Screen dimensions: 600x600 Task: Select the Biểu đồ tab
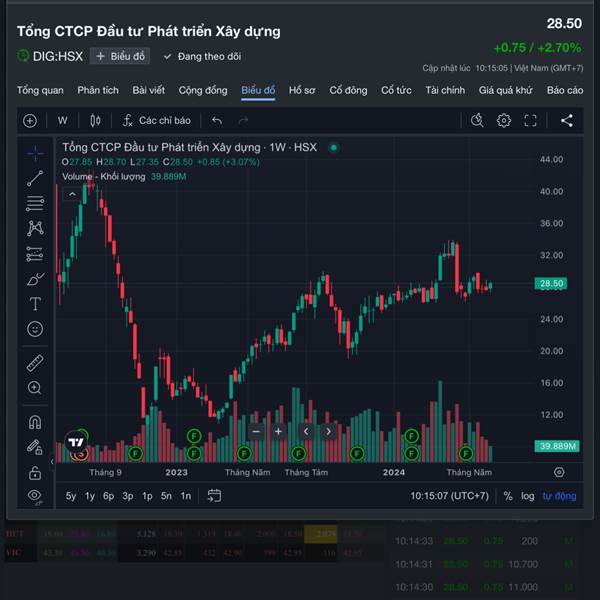[258, 90]
